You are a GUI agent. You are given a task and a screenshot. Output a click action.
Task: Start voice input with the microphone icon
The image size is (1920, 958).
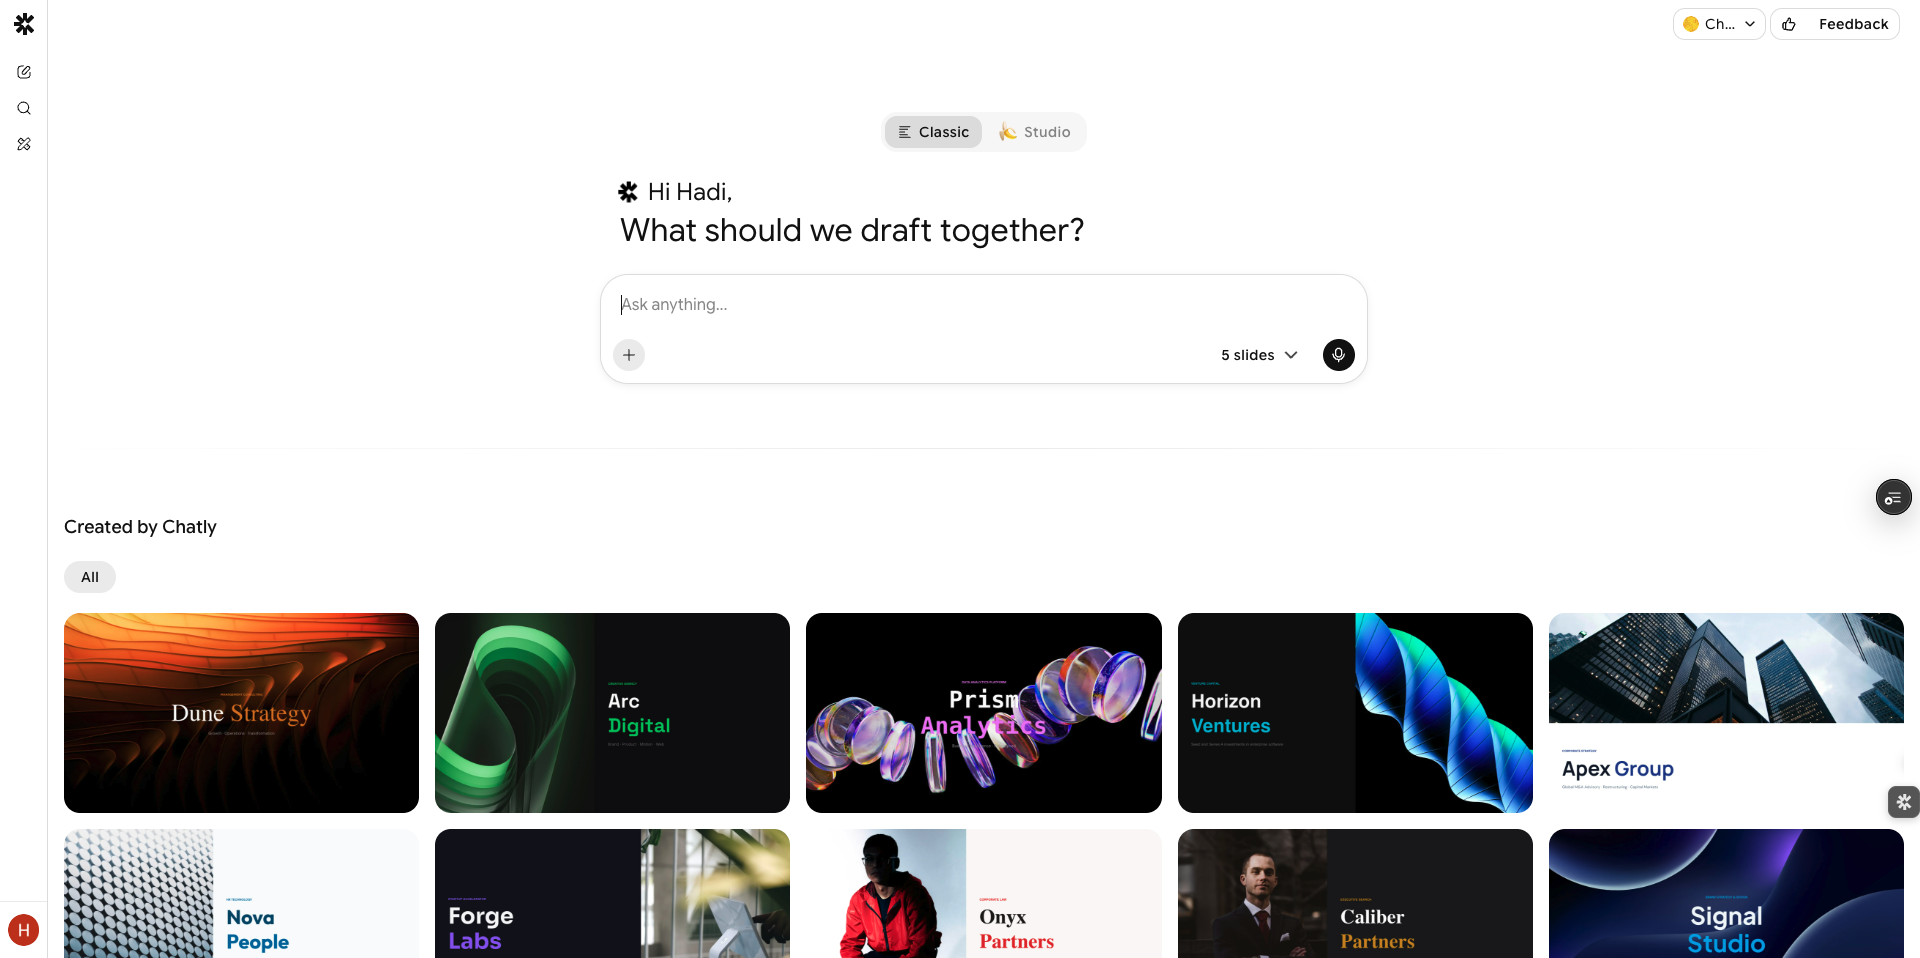click(1338, 355)
